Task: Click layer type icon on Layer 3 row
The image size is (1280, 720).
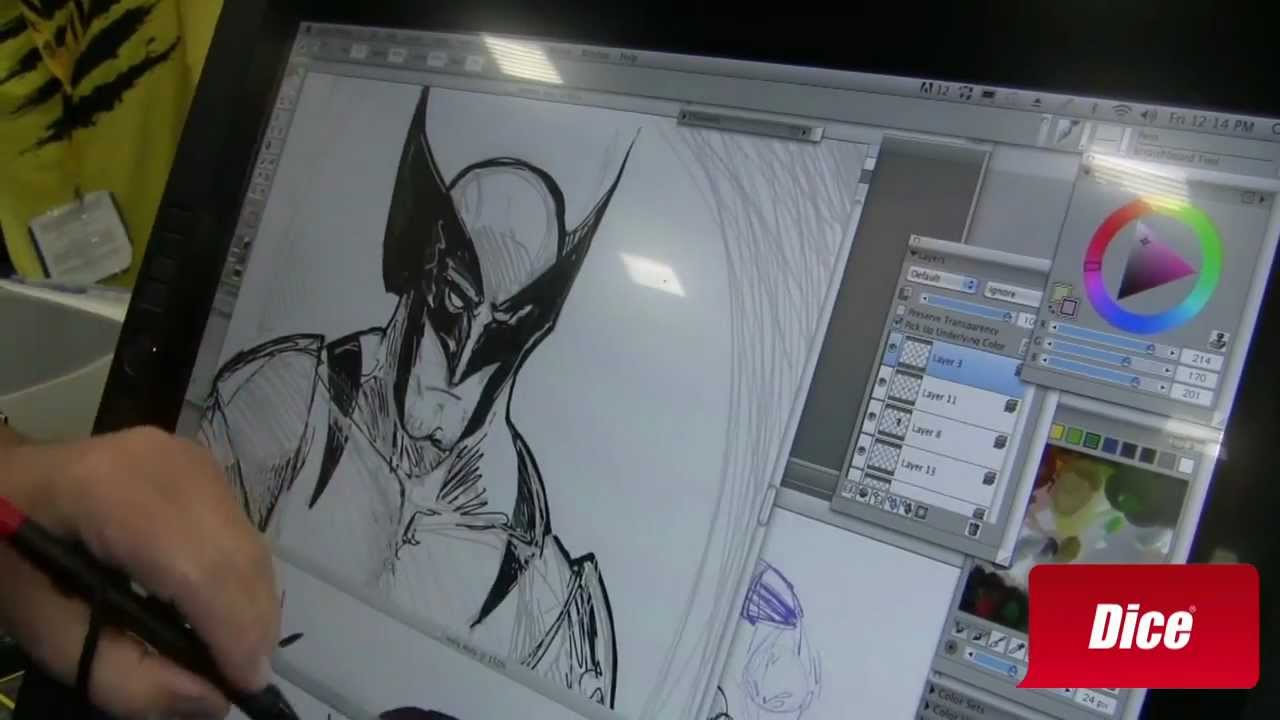Action: coord(1019,370)
